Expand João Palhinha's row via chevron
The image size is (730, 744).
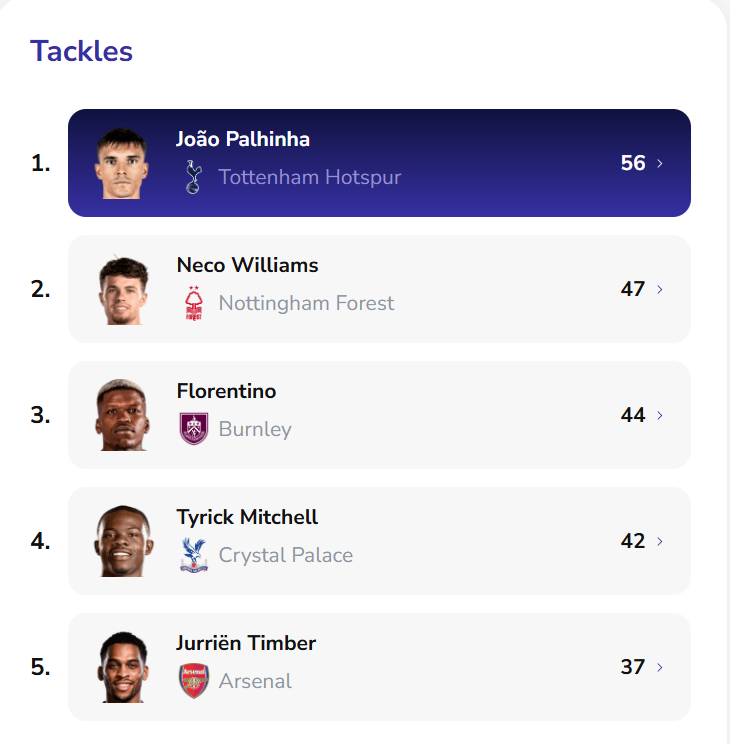tap(660, 163)
